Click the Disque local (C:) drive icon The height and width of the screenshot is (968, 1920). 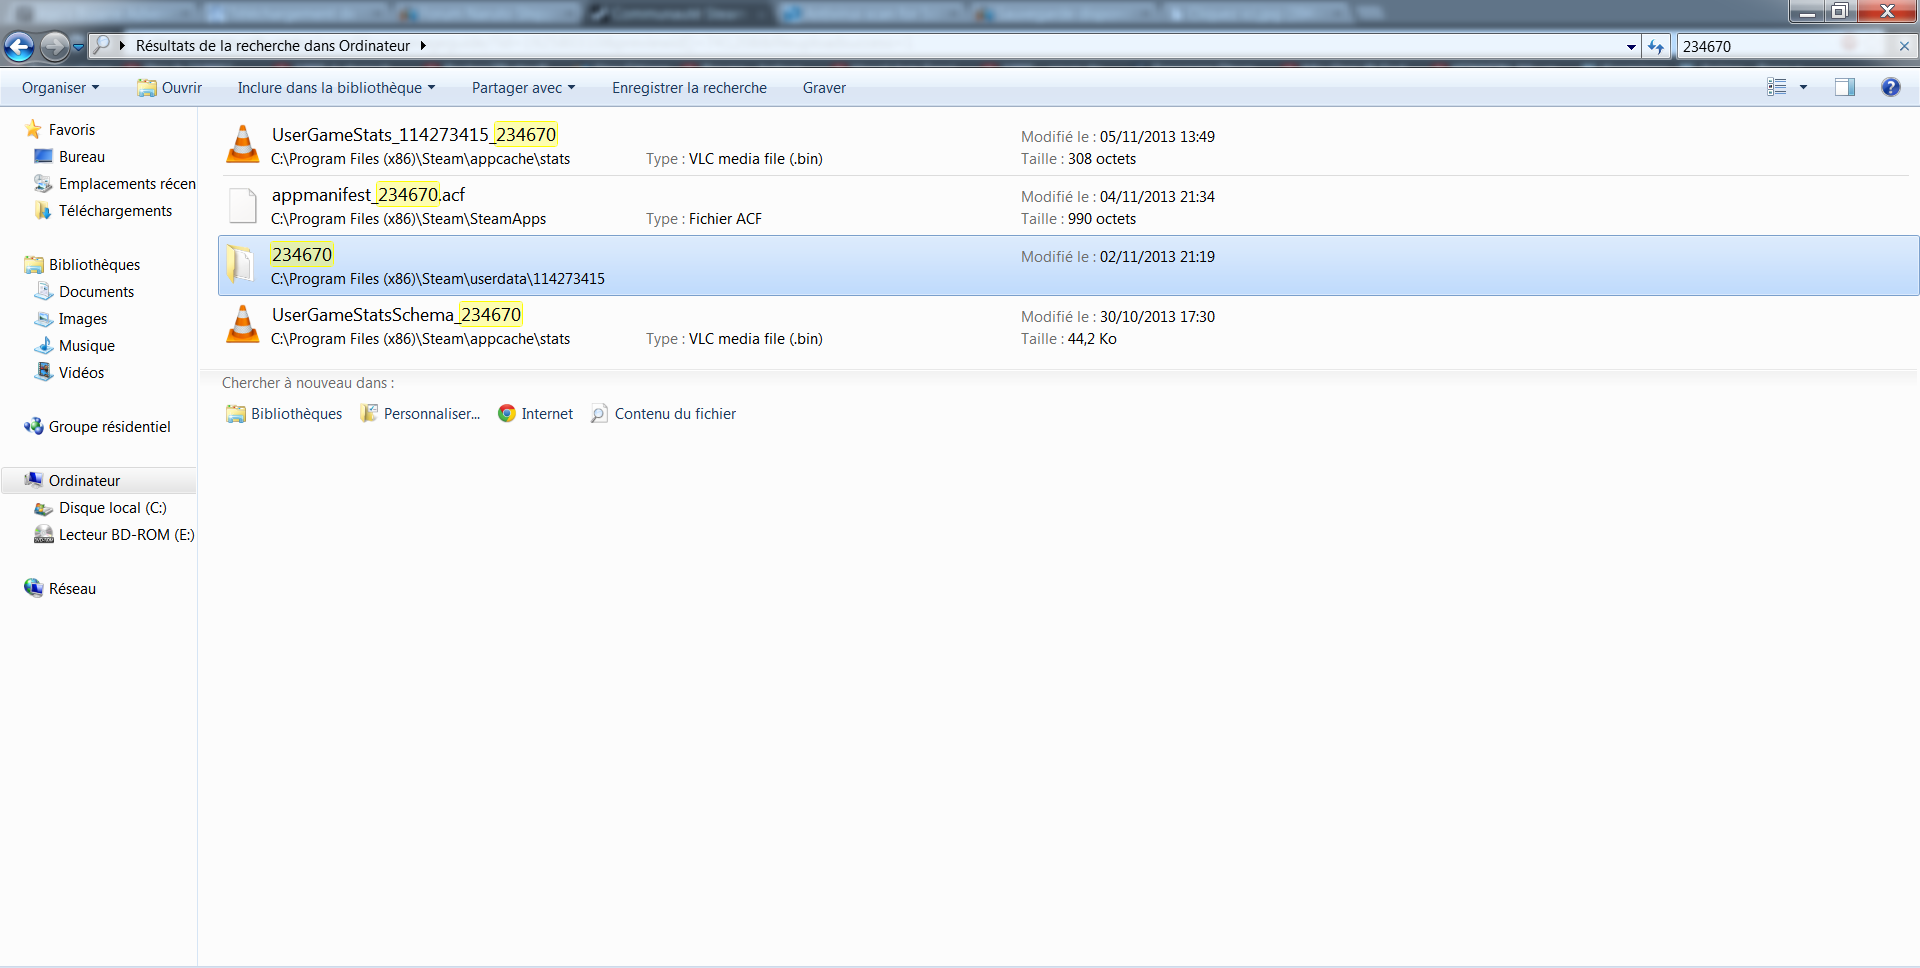click(43, 508)
